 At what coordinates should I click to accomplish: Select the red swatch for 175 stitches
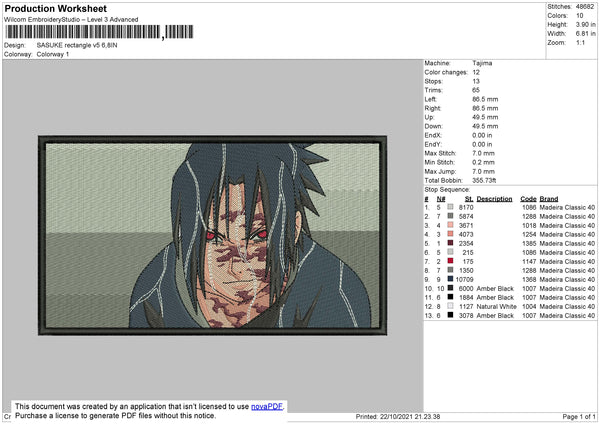pyautogui.click(x=450, y=261)
